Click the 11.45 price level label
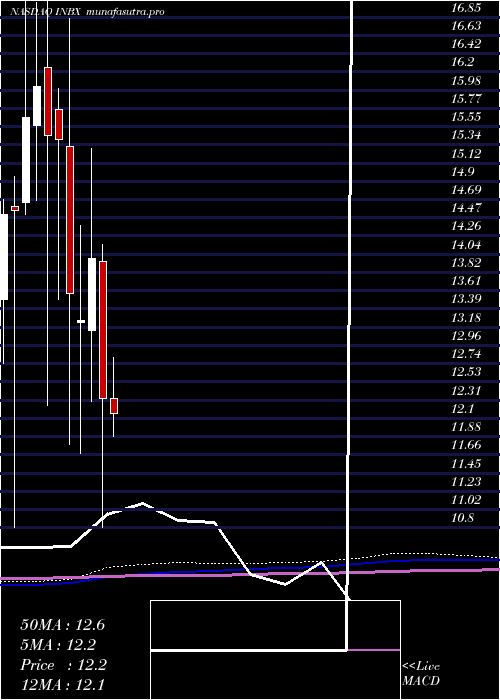This screenshot has width=500, height=700. [466, 464]
